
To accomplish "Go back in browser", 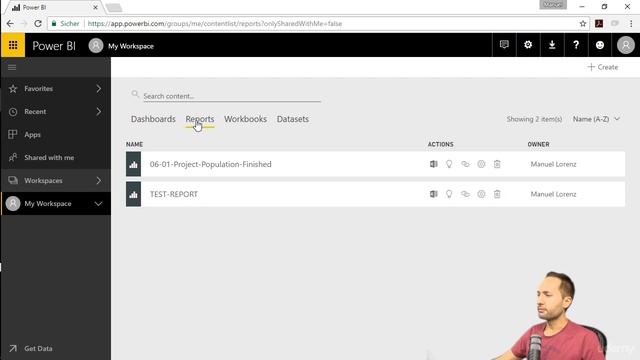I will tap(10, 24).
